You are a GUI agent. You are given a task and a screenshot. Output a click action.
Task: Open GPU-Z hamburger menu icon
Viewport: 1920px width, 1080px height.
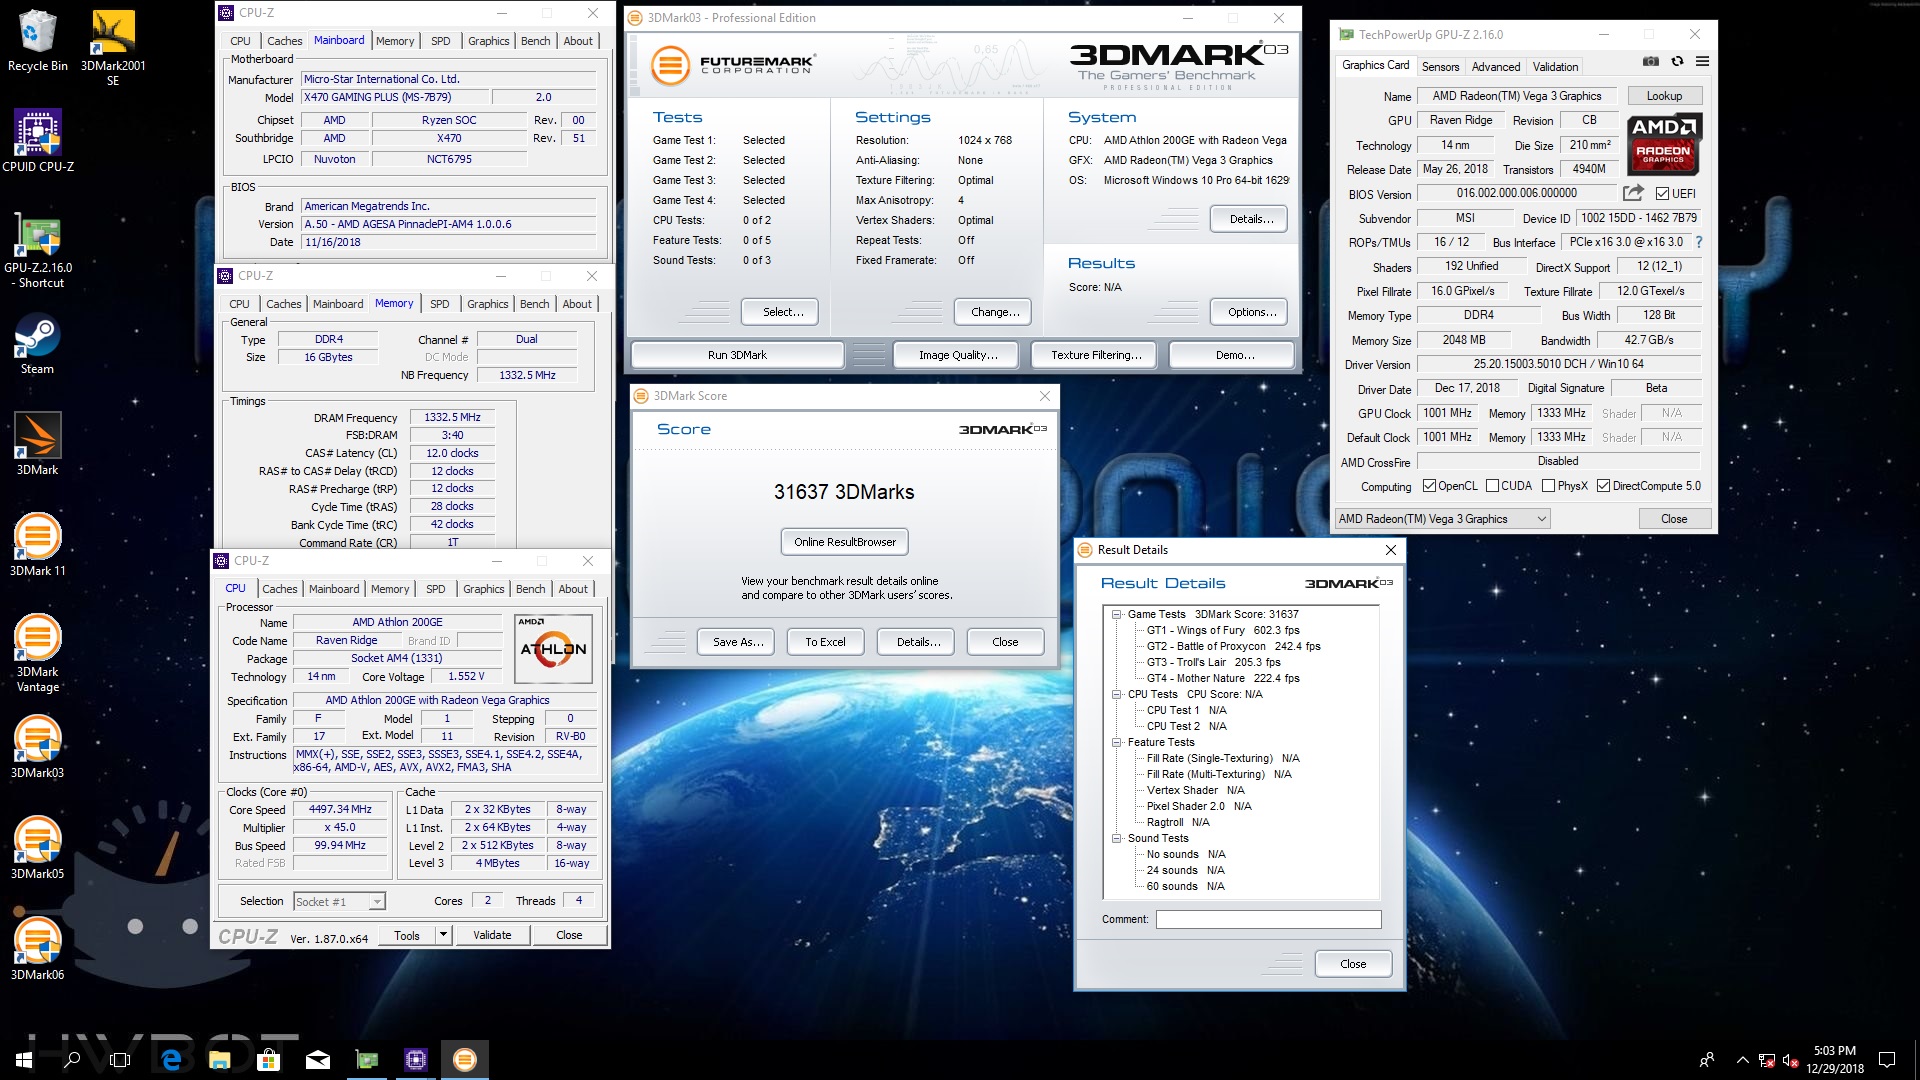click(1702, 62)
